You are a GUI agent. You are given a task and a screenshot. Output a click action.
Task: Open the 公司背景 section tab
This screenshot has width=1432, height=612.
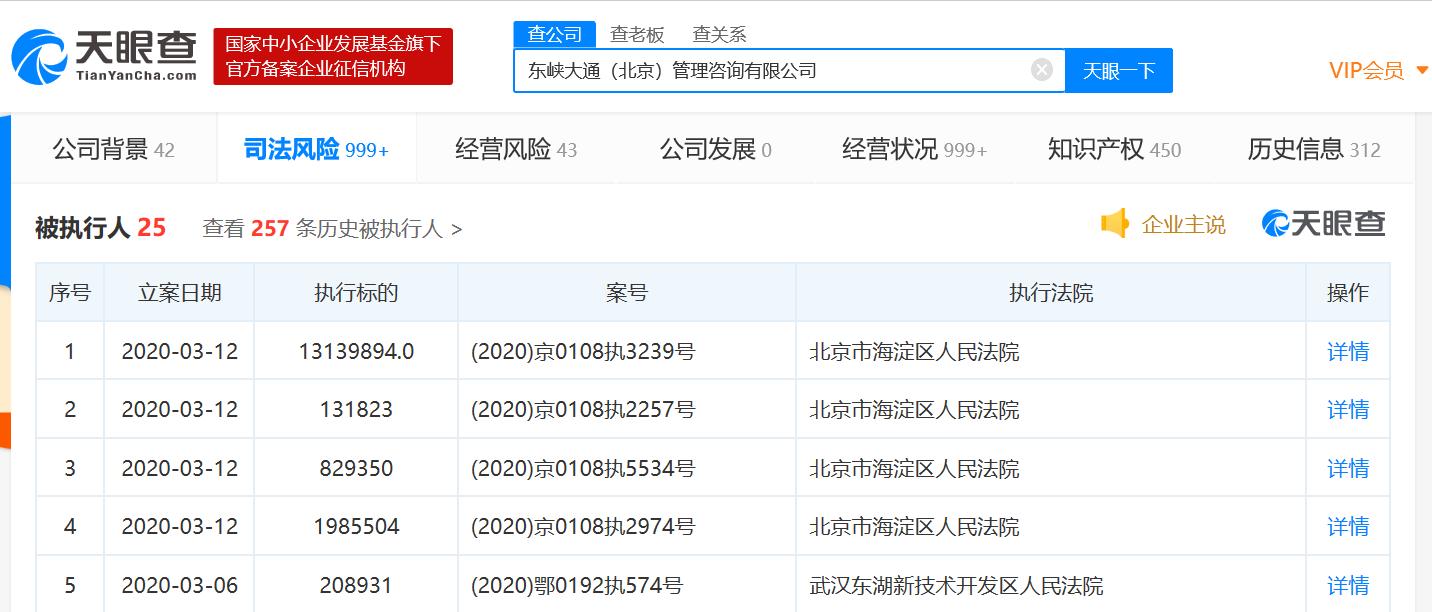point(113,150)
